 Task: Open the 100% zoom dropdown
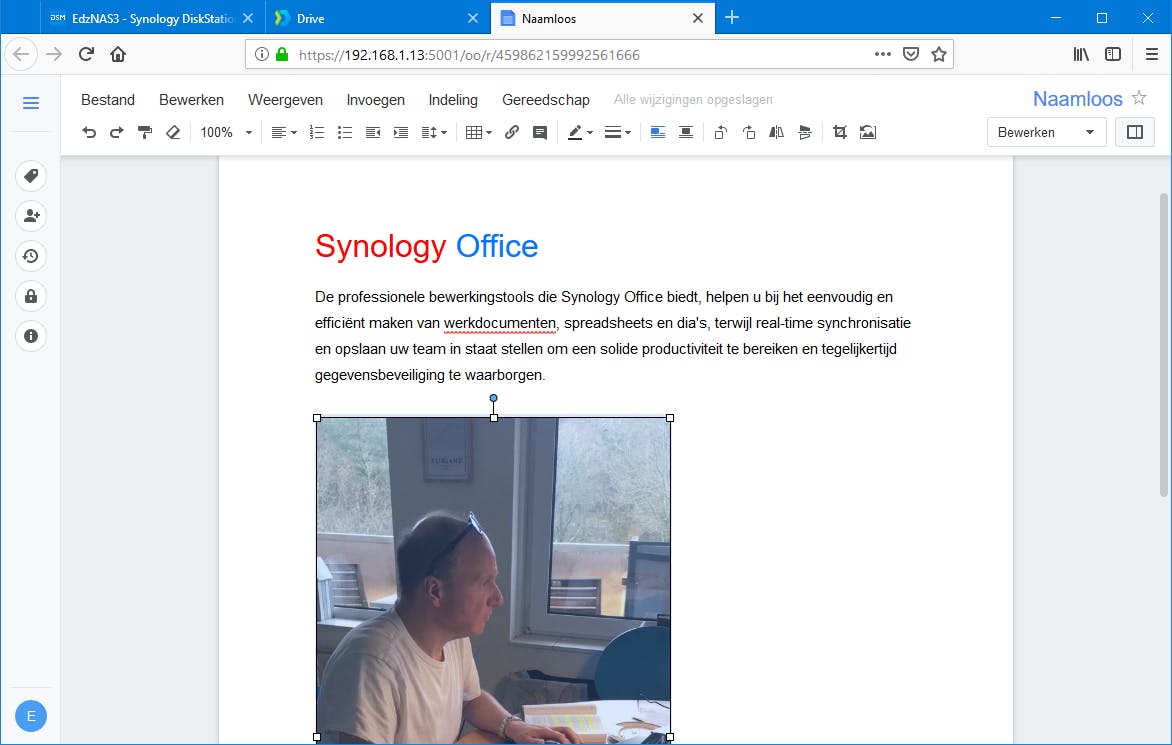point(226,132)
